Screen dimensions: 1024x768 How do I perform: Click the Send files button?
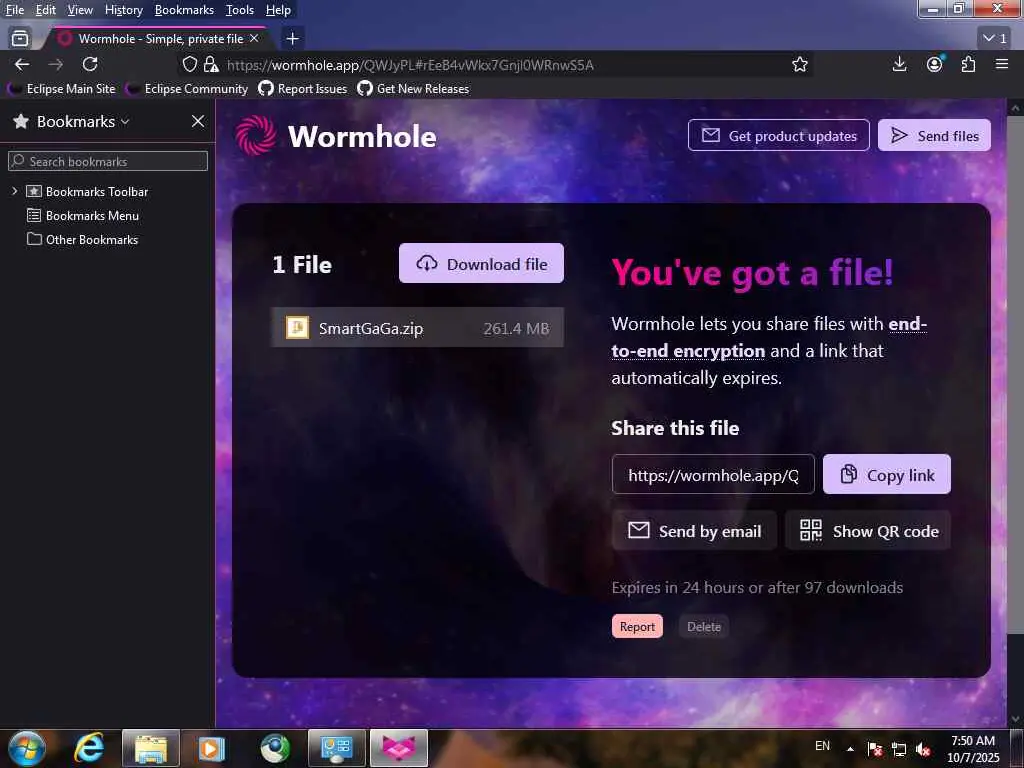[934, 135]
